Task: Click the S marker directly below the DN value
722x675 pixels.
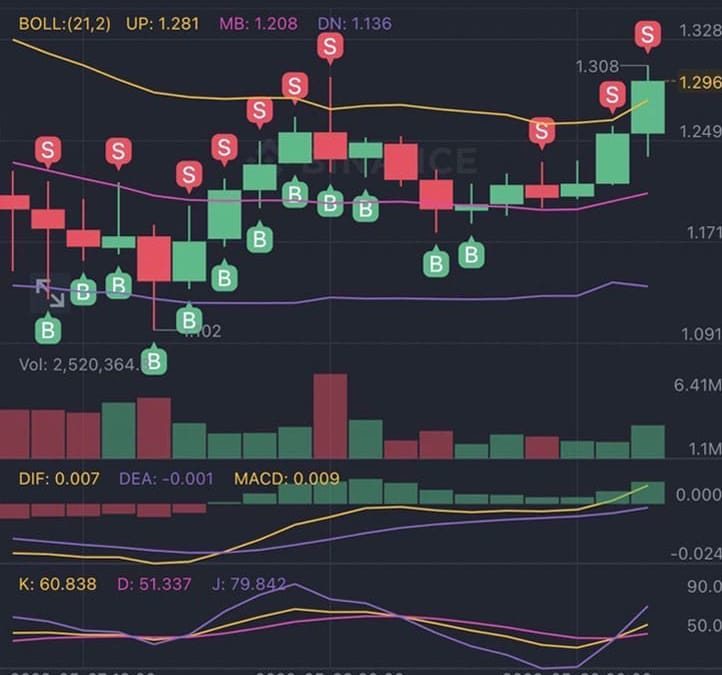Action: pos(329,46)
